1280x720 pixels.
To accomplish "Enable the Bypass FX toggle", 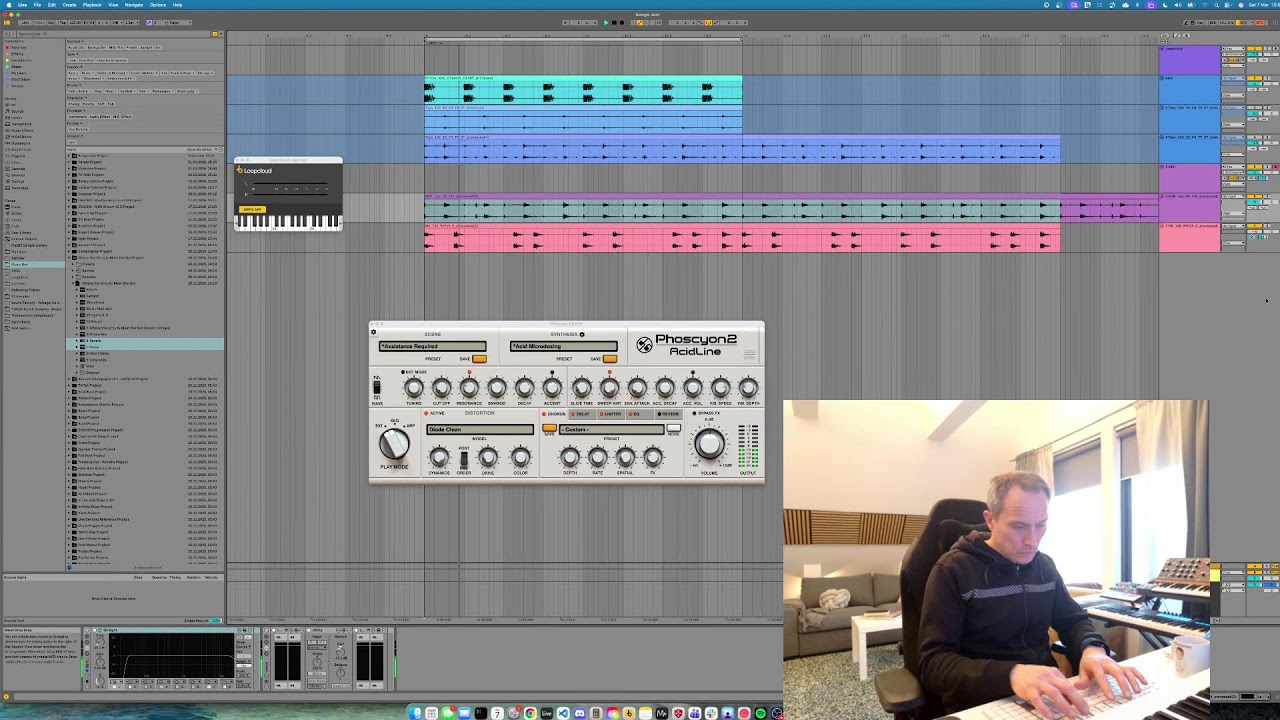I will (x=695, y=414).
